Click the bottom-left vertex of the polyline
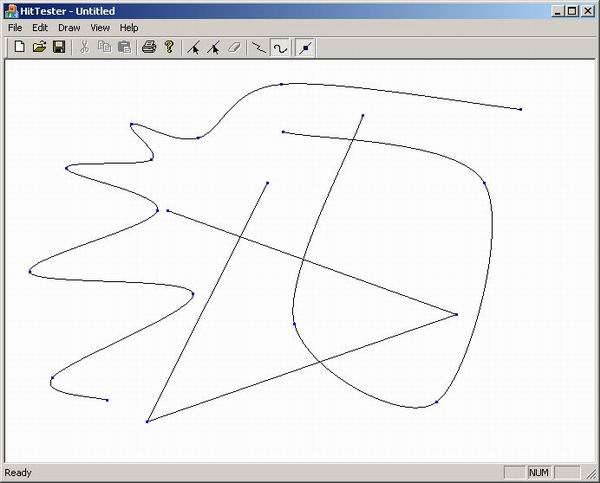Viewport: 600px width, 483px height. point(147,421)
